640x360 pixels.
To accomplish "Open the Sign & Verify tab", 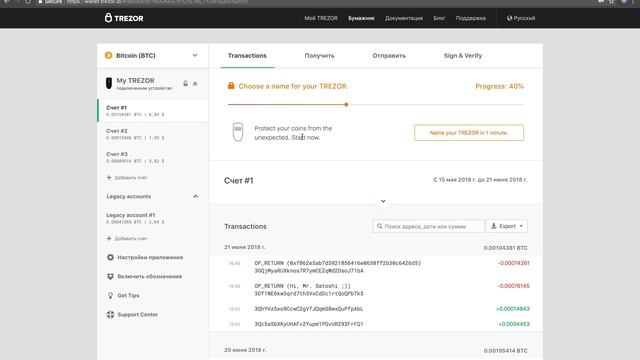I will (x=463, y=56).
